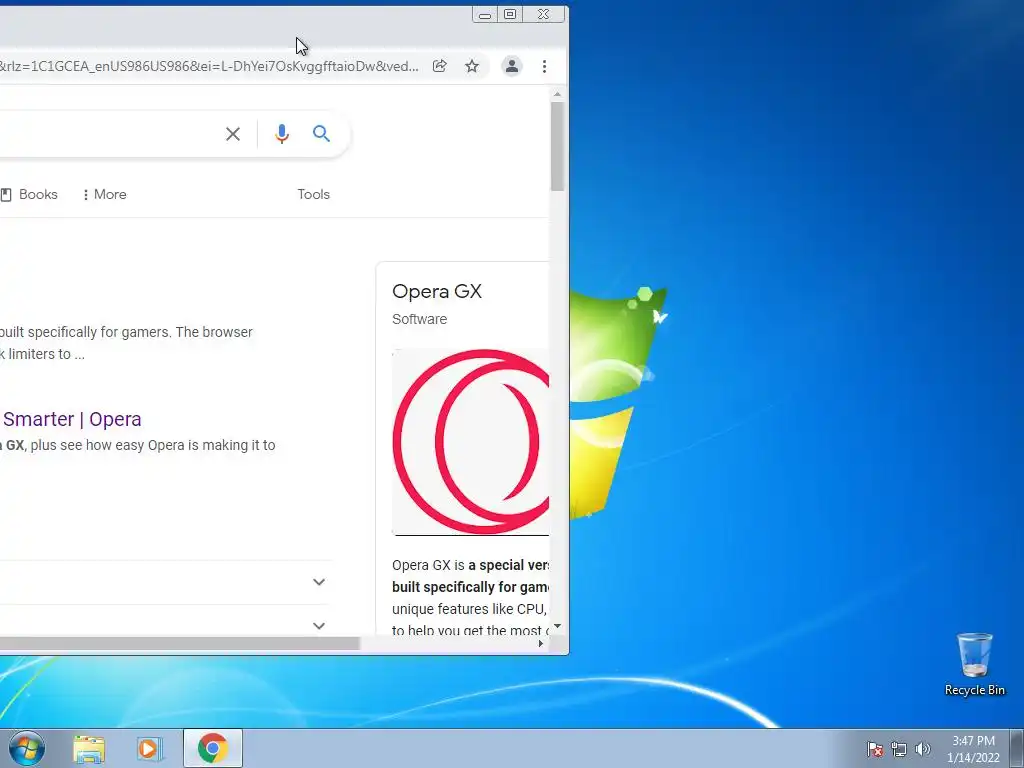Open Chrome's three-dot menu
The width and height of the screenshot is (1024, 768).
click(x=544, y=66)
